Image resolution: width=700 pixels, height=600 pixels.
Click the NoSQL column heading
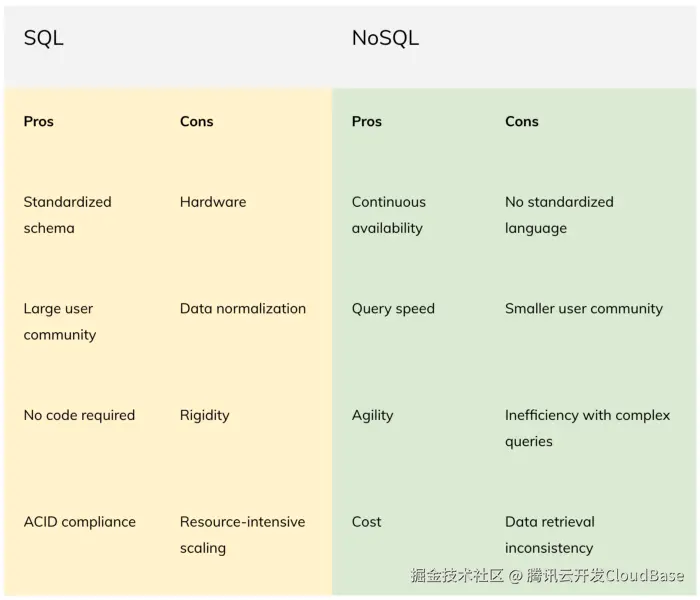point(385,39)
